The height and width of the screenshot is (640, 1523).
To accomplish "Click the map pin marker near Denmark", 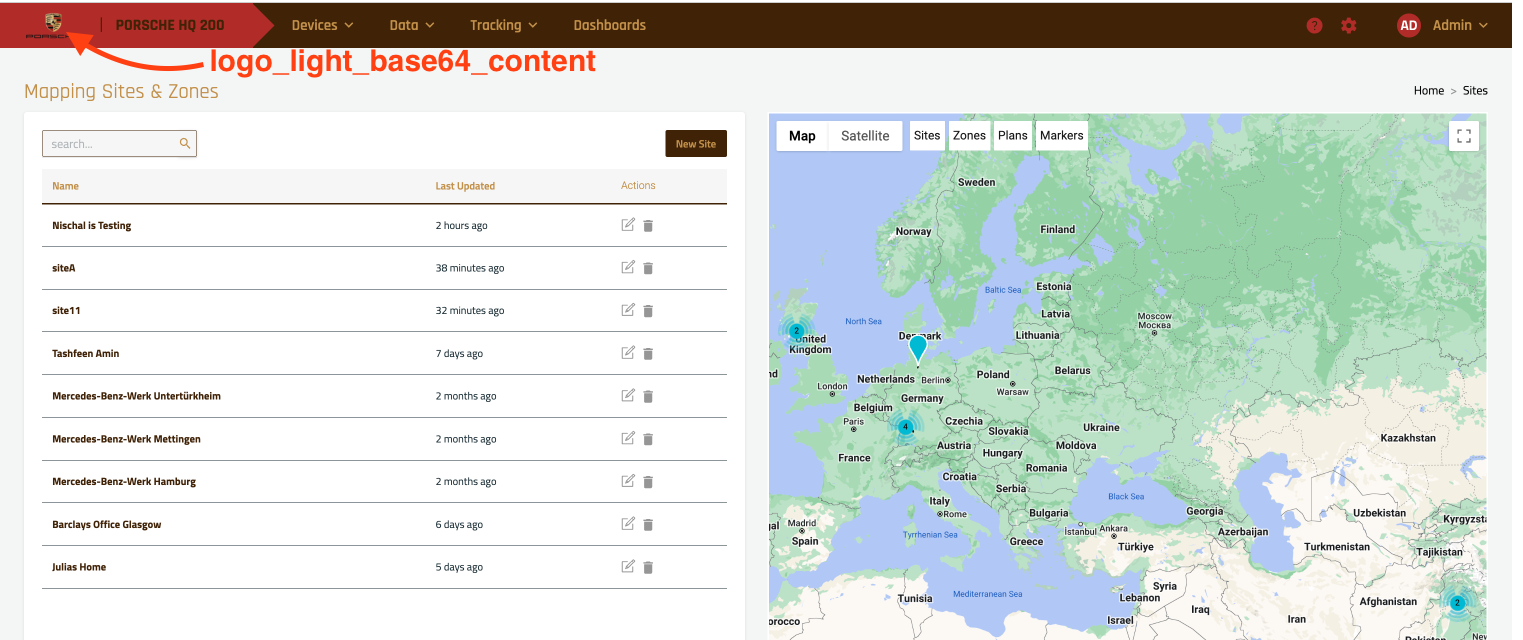I will pyautogui.click(x=918, y=347).
